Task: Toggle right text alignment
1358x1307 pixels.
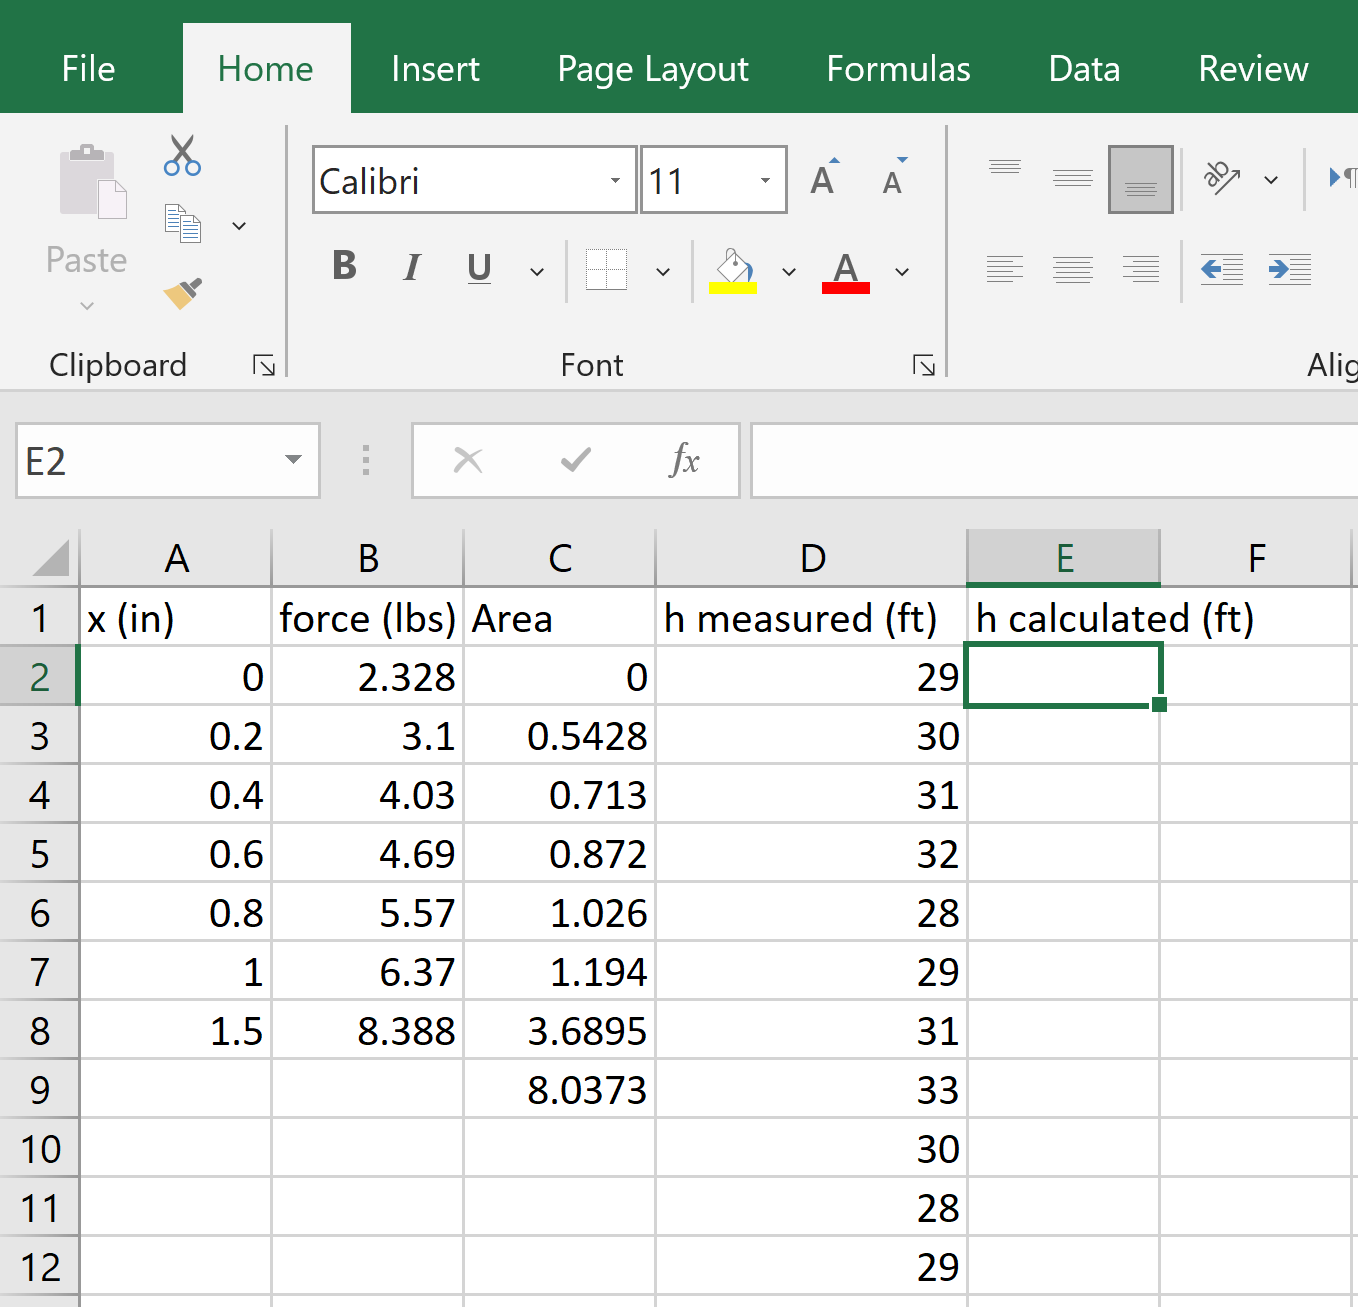Action: pyautogui.click(x=1141, y=270)
